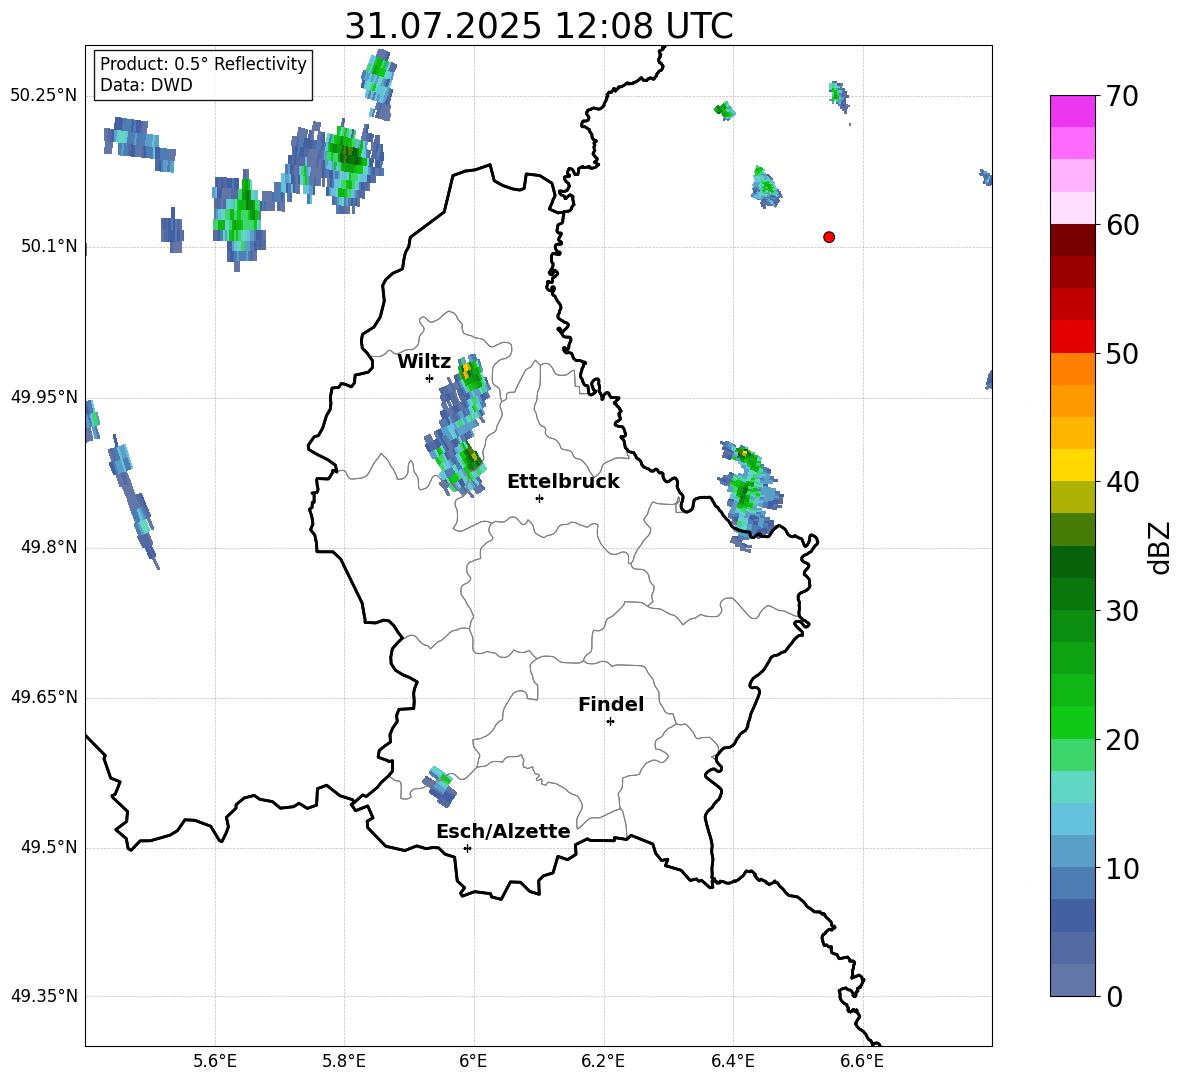Viewport: 1184px width, 1081px height.
Task: Click the magenta top colorbar segment
Action: pos(1072,111)
